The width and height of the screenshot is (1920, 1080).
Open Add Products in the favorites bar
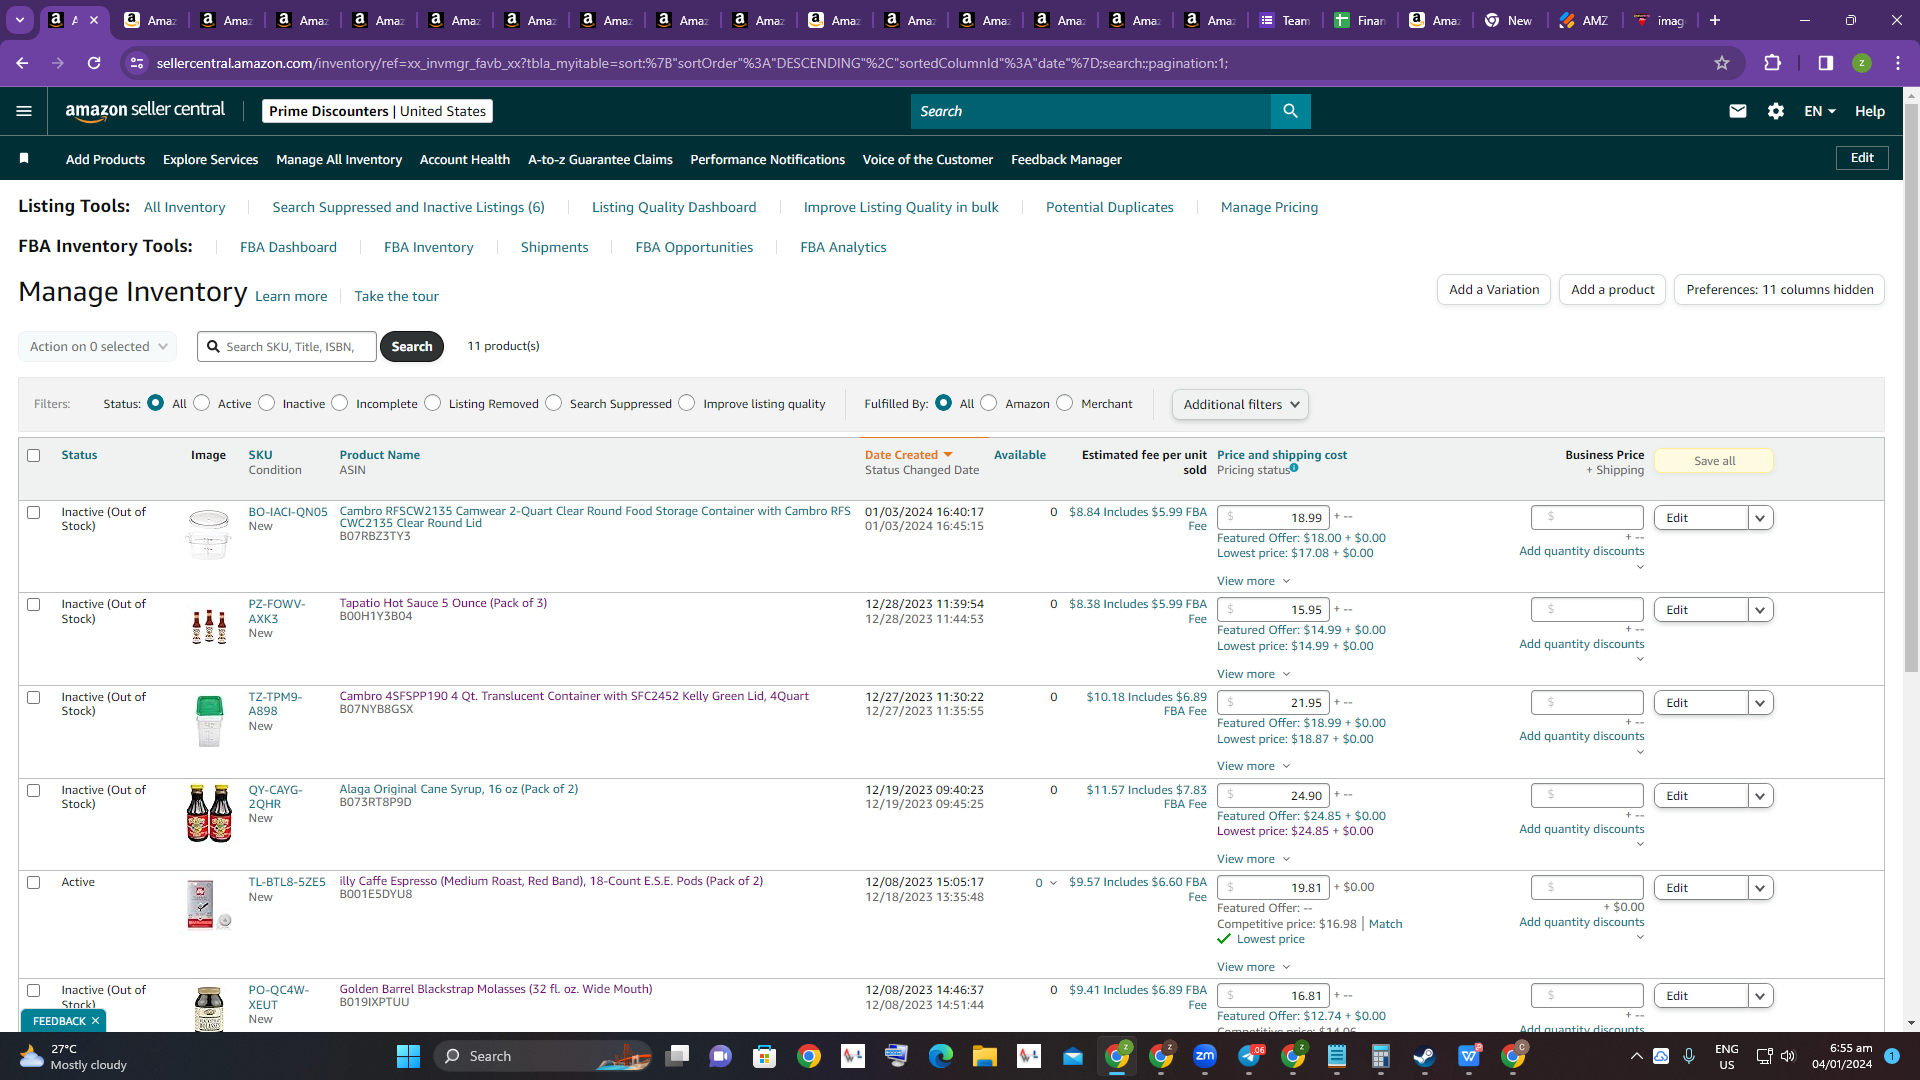(x=105, y=159)
